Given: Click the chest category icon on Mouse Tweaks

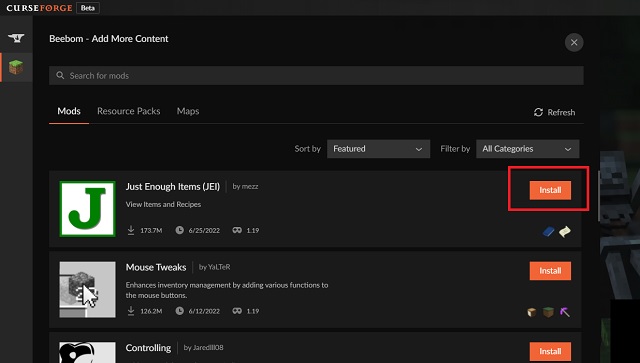Looking at the screenshot, I should 531,312.
